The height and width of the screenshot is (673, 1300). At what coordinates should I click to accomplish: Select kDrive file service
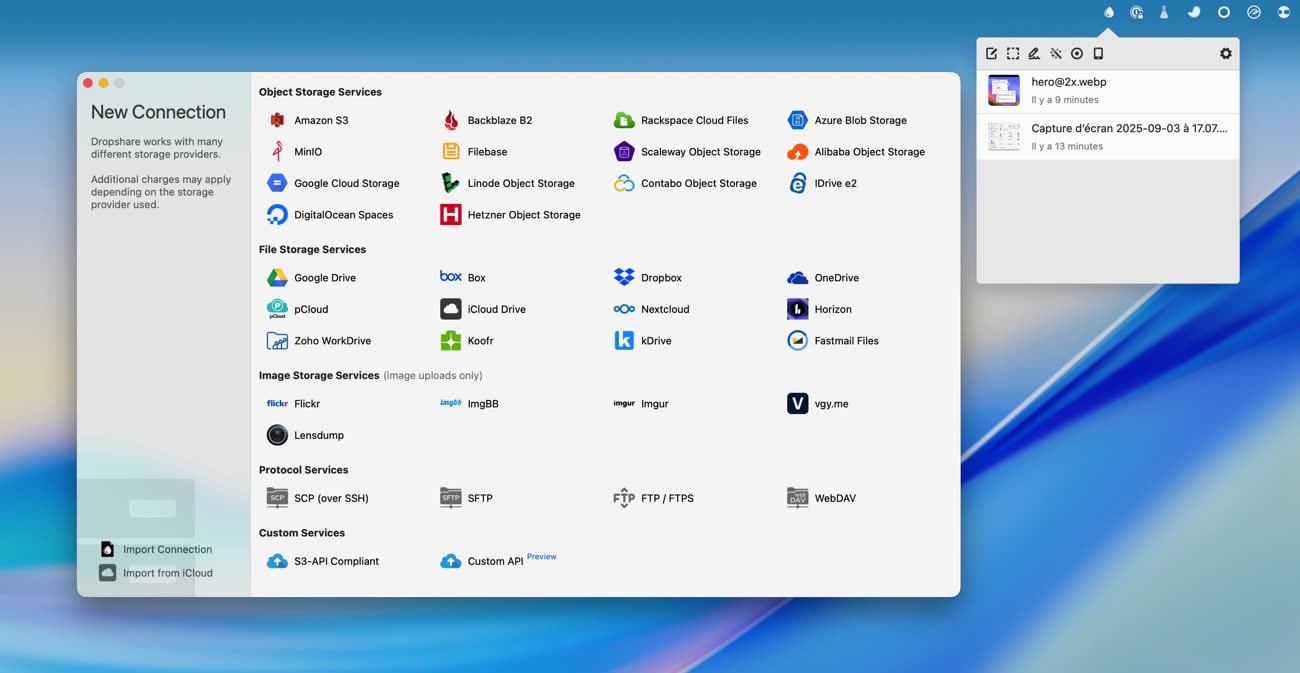[x=643, y=341]
